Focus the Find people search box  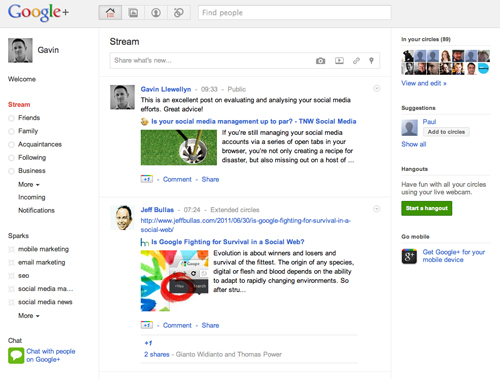coord(295,13)
